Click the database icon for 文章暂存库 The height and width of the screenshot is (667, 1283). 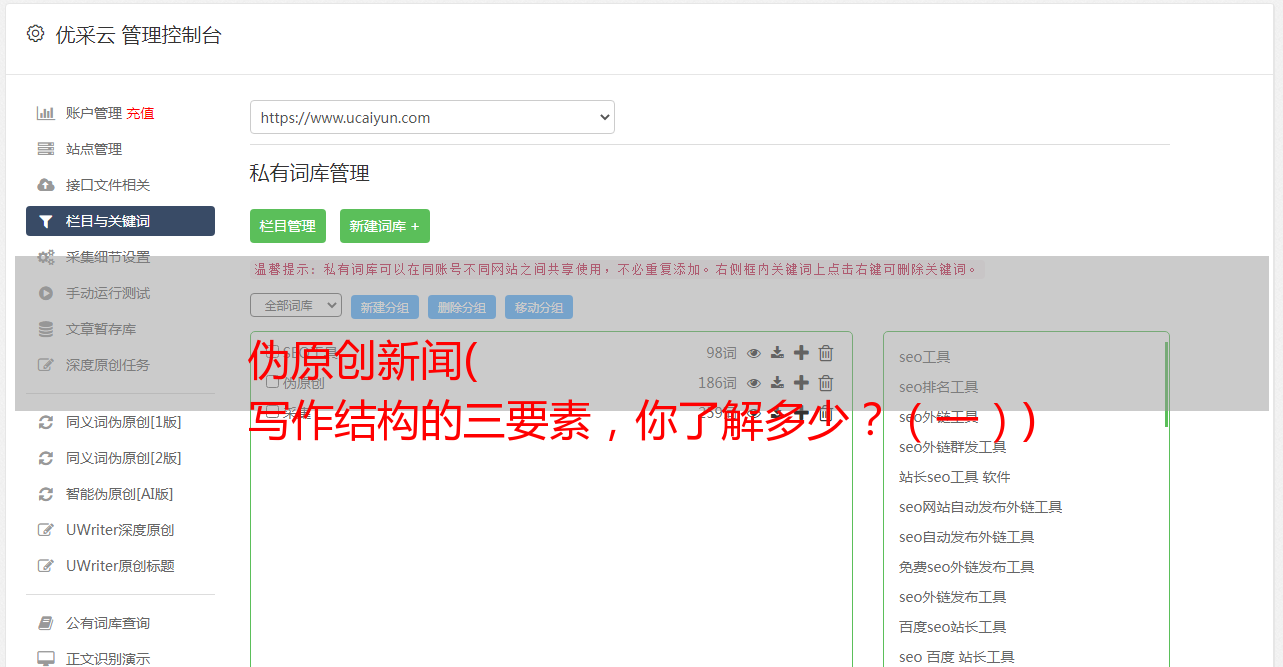45,329
